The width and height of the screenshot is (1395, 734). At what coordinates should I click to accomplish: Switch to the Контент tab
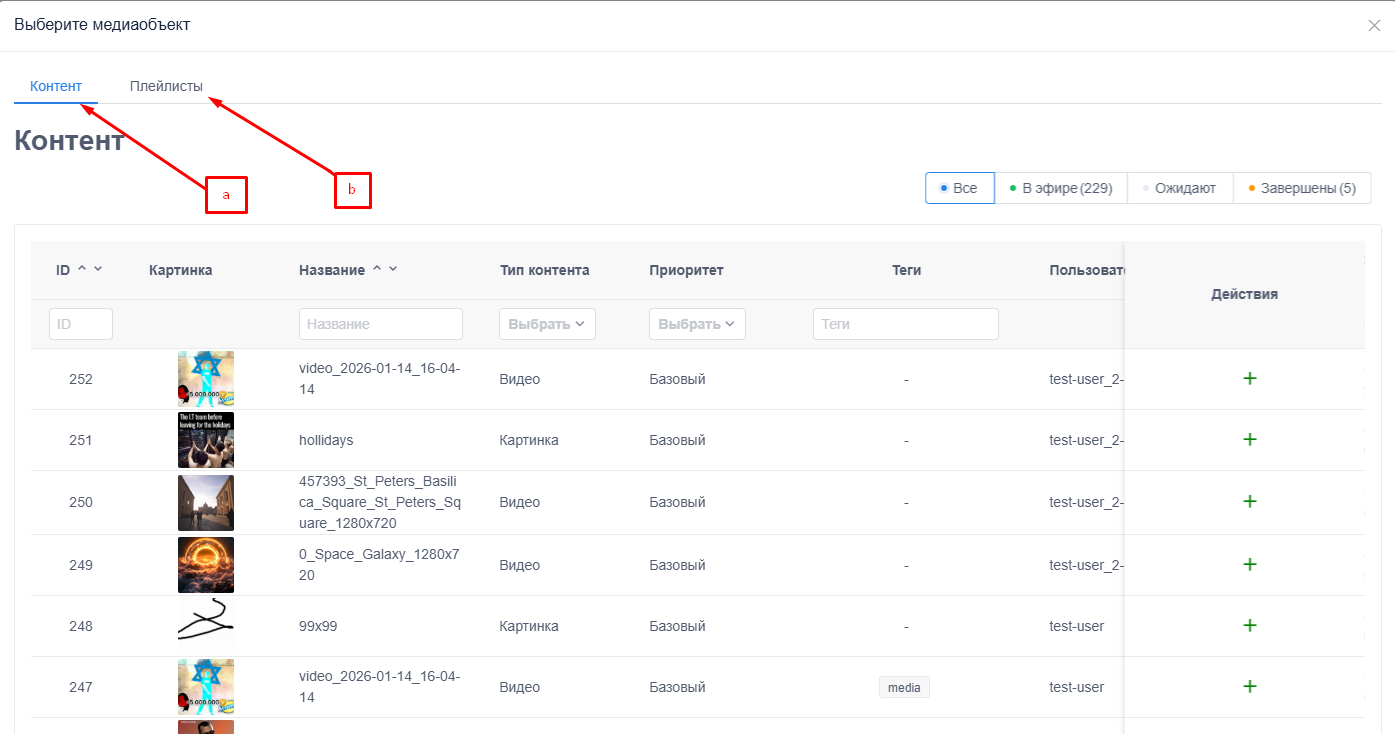[56, 86]
